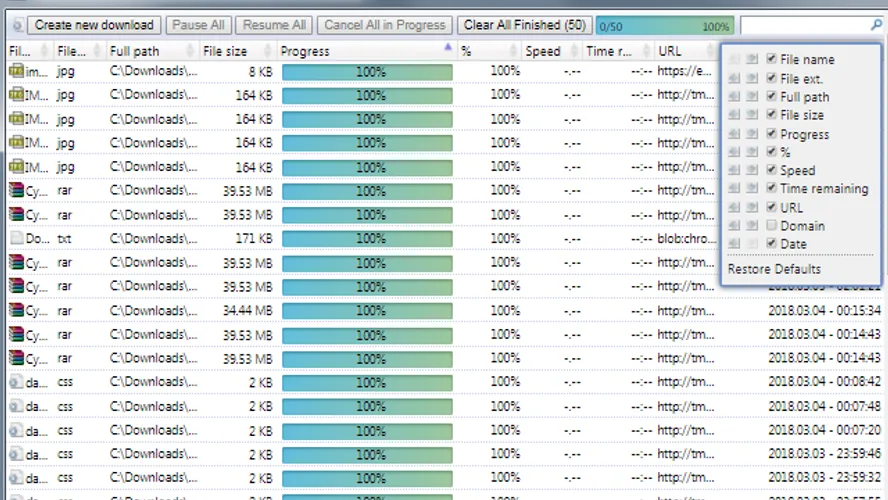
Task: Move the Speed column right
Action: pos(752,170)
